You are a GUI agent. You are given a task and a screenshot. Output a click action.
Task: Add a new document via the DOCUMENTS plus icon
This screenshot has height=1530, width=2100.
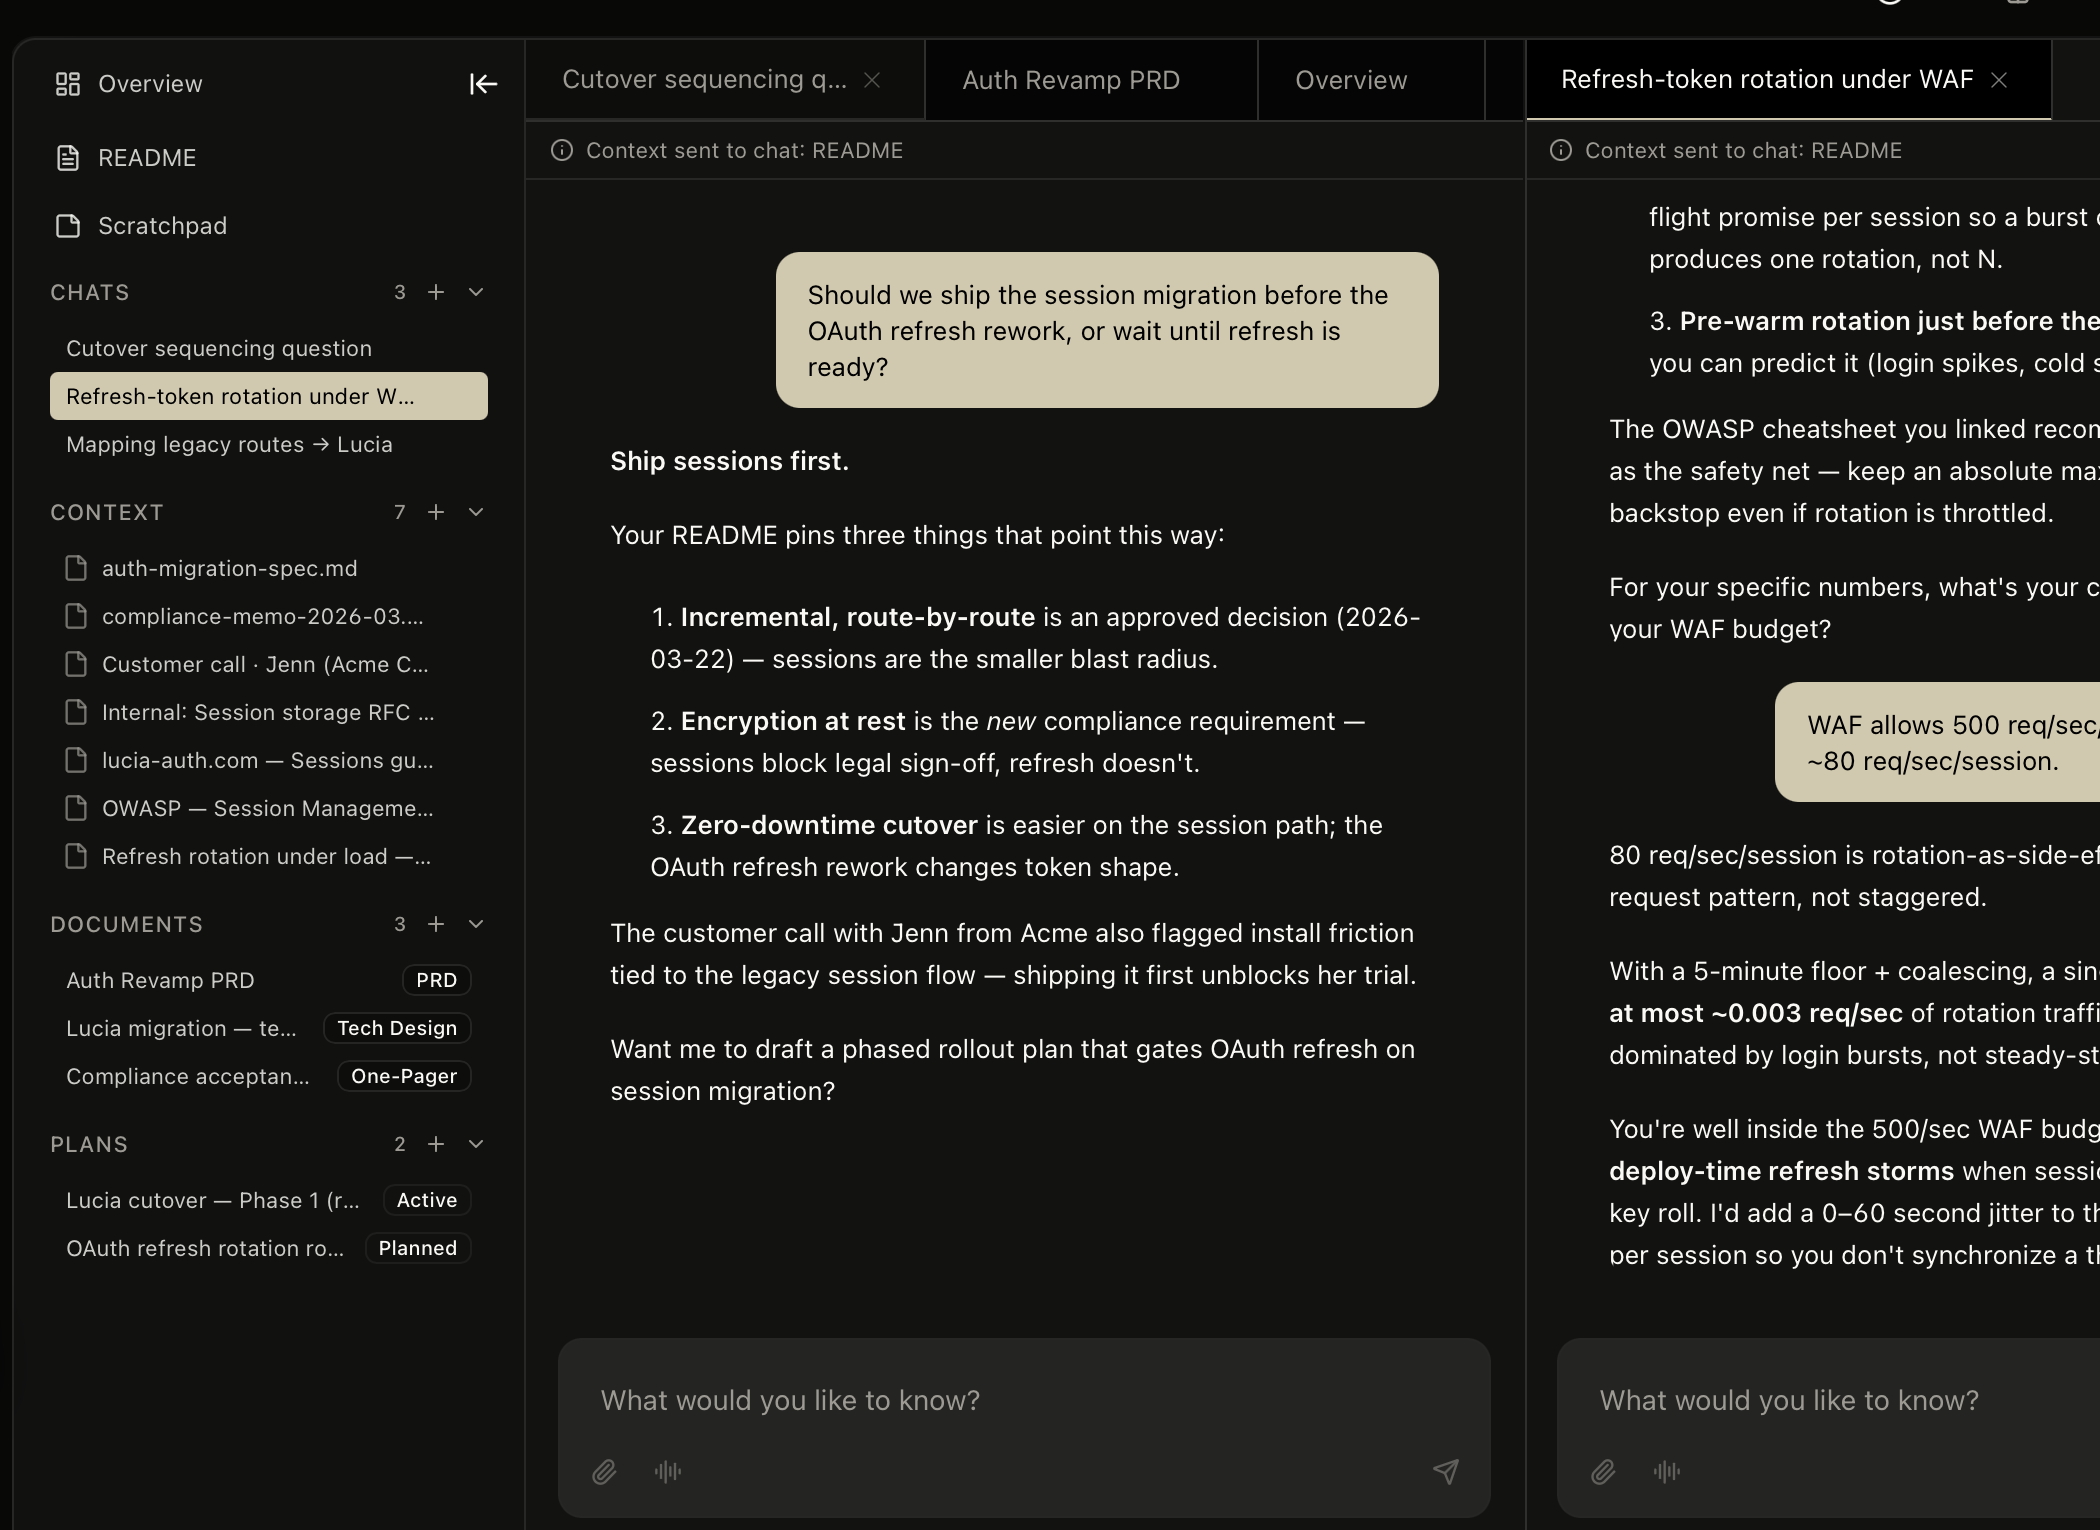coord(436,924)
